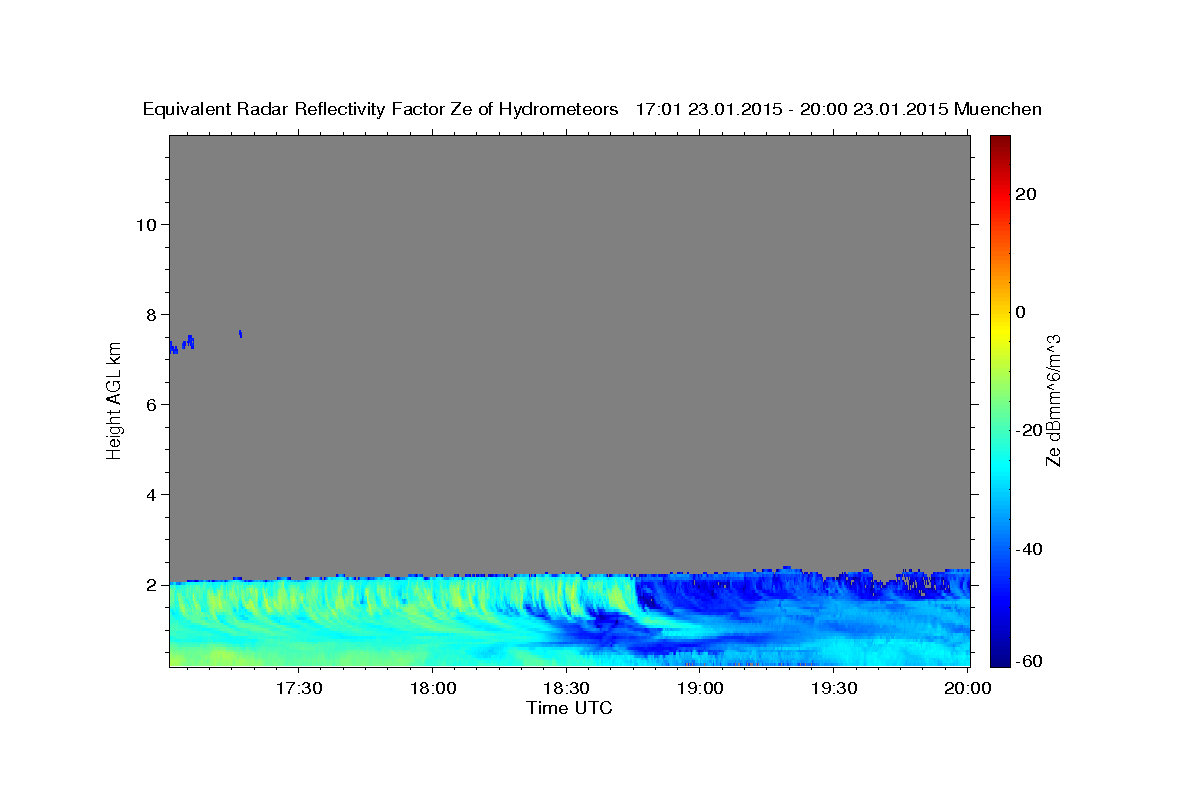The image size is (1200, 800).
Task: Click the height tick label '2'
Action: [x=152, y=584]
